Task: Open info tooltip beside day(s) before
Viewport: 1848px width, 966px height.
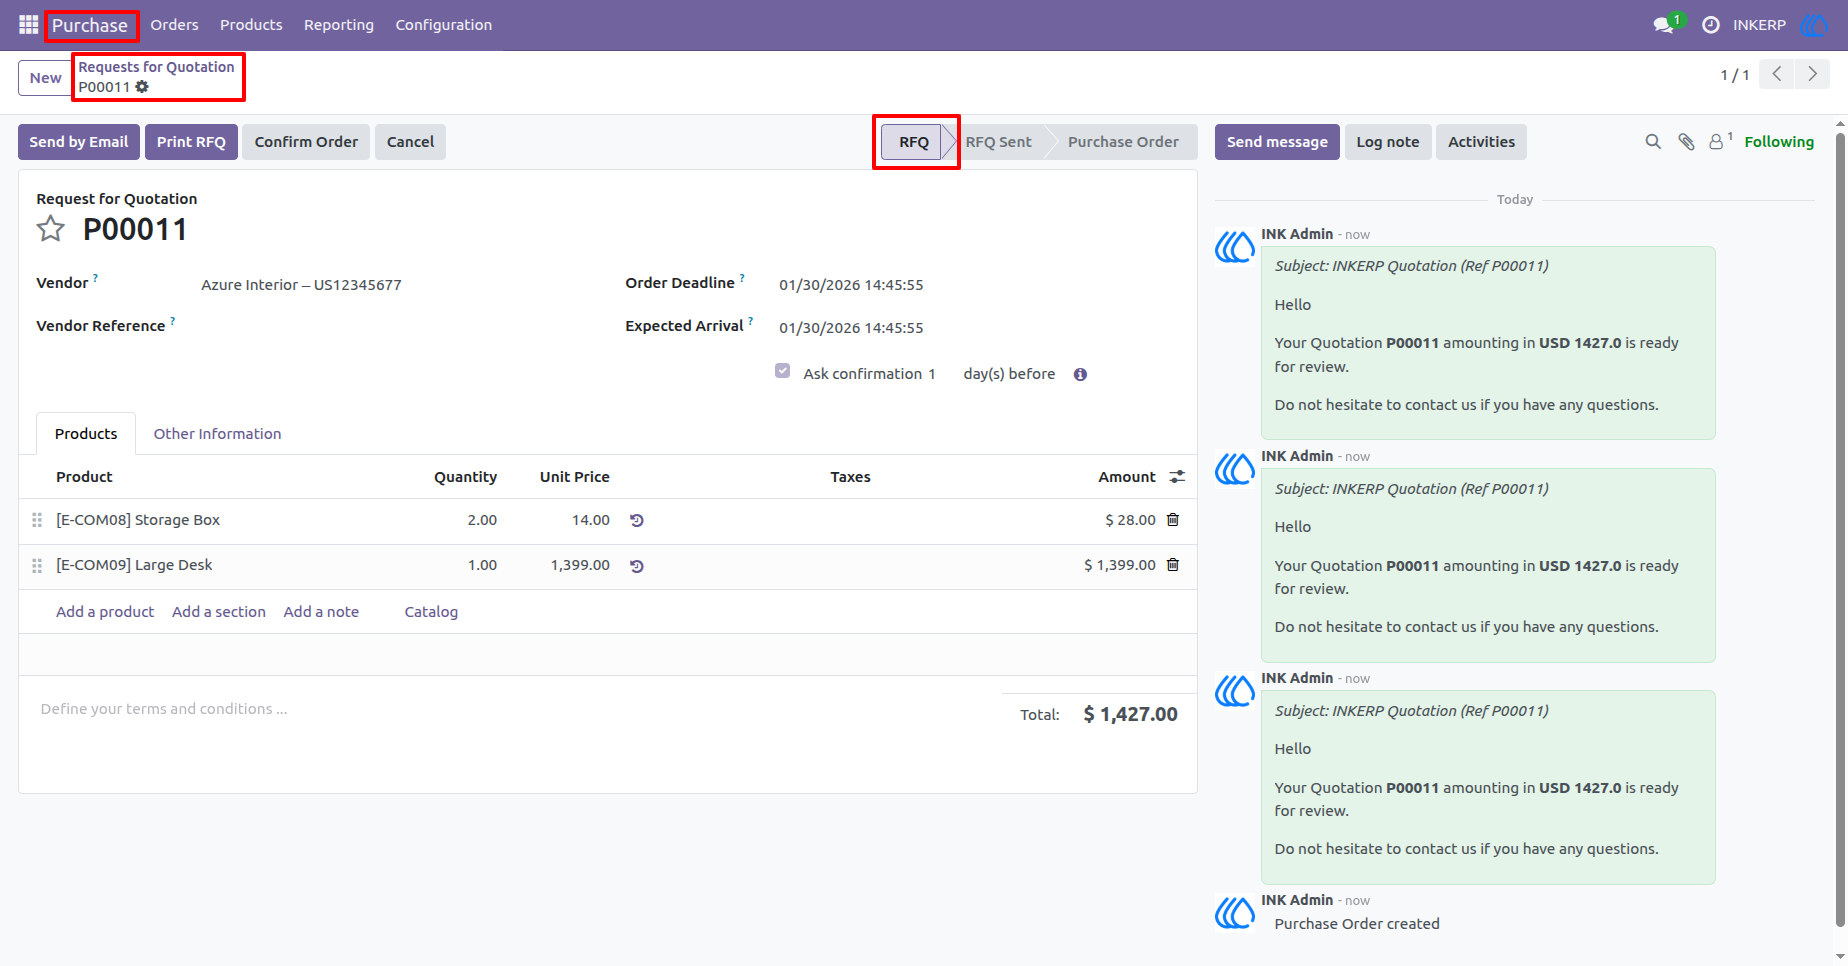Action: coord(1080,375)
